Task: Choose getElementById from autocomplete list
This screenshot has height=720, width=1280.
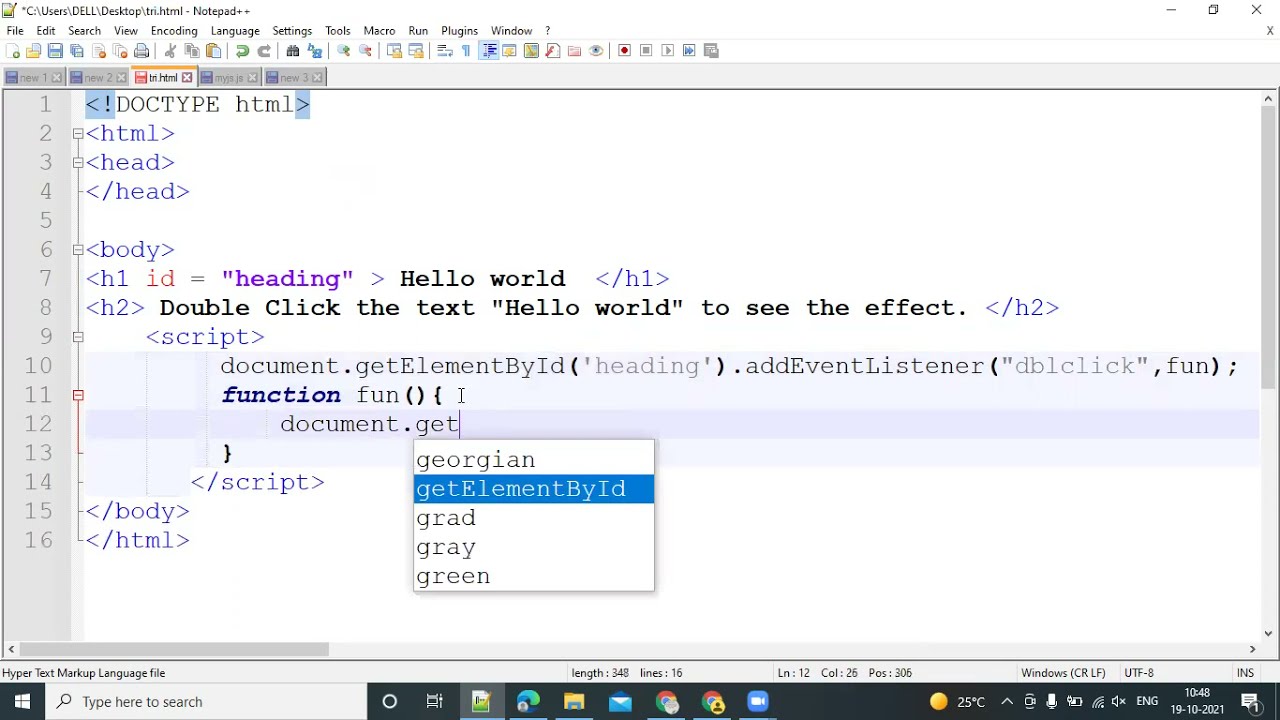Action: 534,489
